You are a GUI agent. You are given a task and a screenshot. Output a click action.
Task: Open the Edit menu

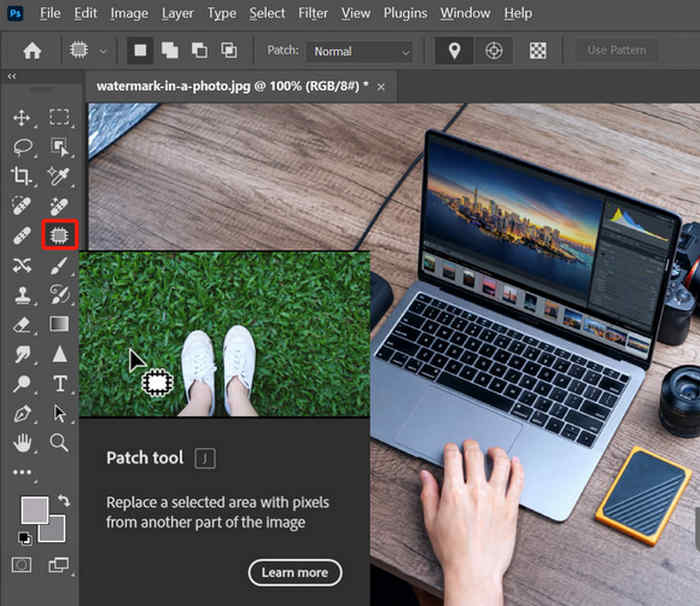(x=85, y=13)
